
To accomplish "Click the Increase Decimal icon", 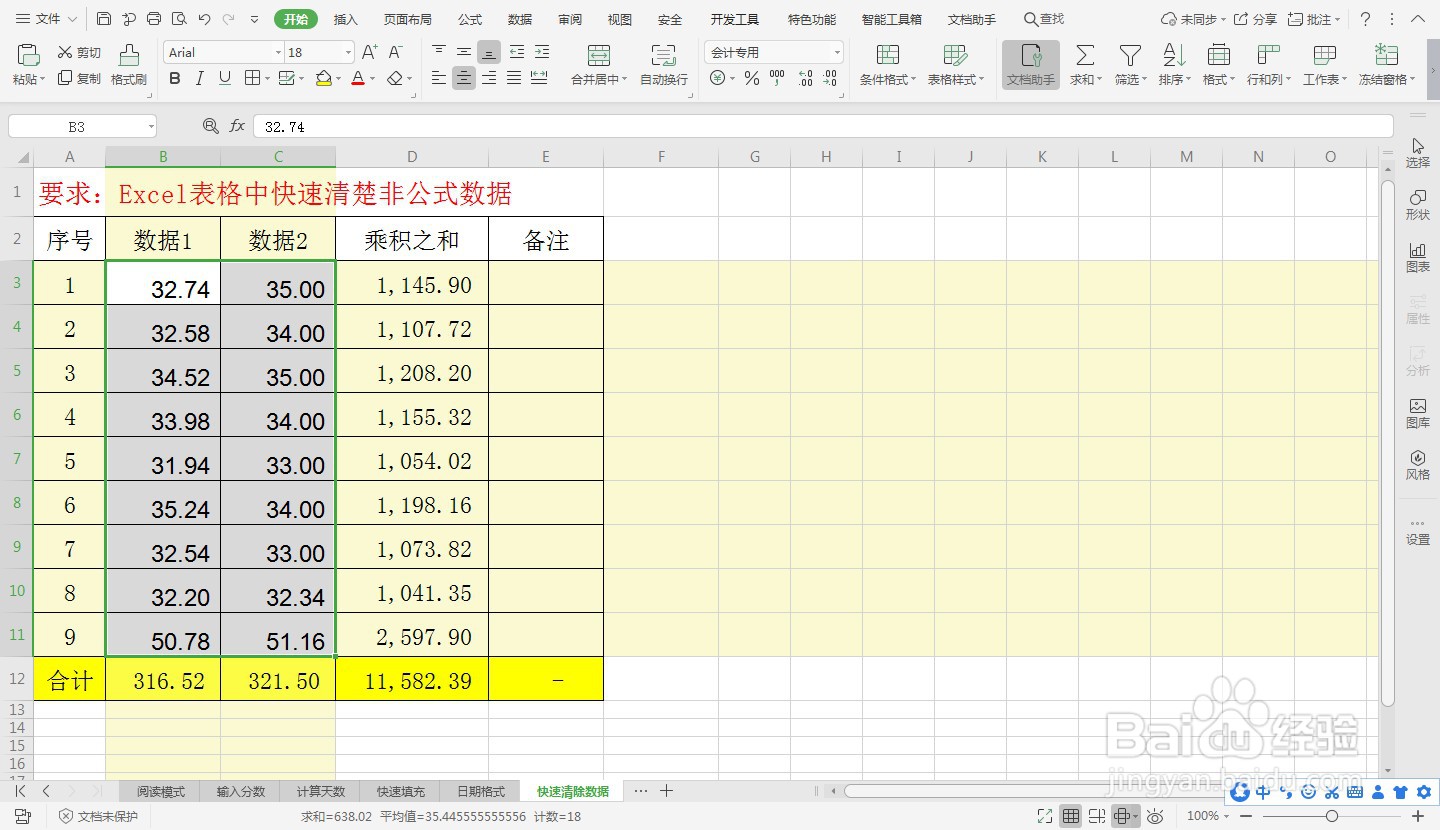I will pos(806,78).
